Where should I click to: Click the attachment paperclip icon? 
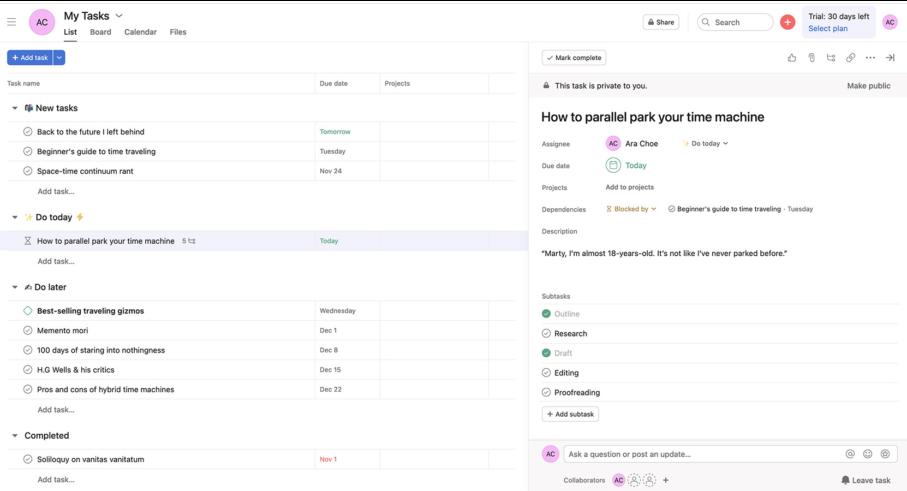(x=811, y=58)
